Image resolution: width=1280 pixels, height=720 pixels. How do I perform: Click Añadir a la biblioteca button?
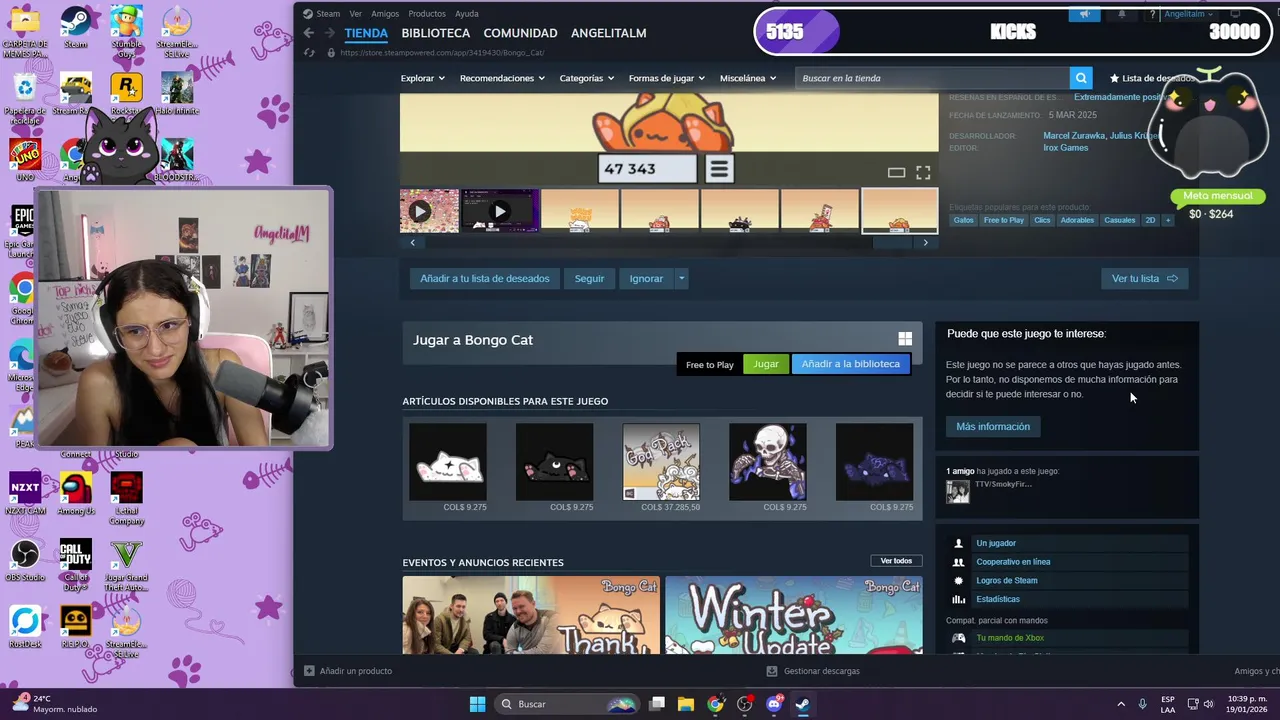[851, 364]
